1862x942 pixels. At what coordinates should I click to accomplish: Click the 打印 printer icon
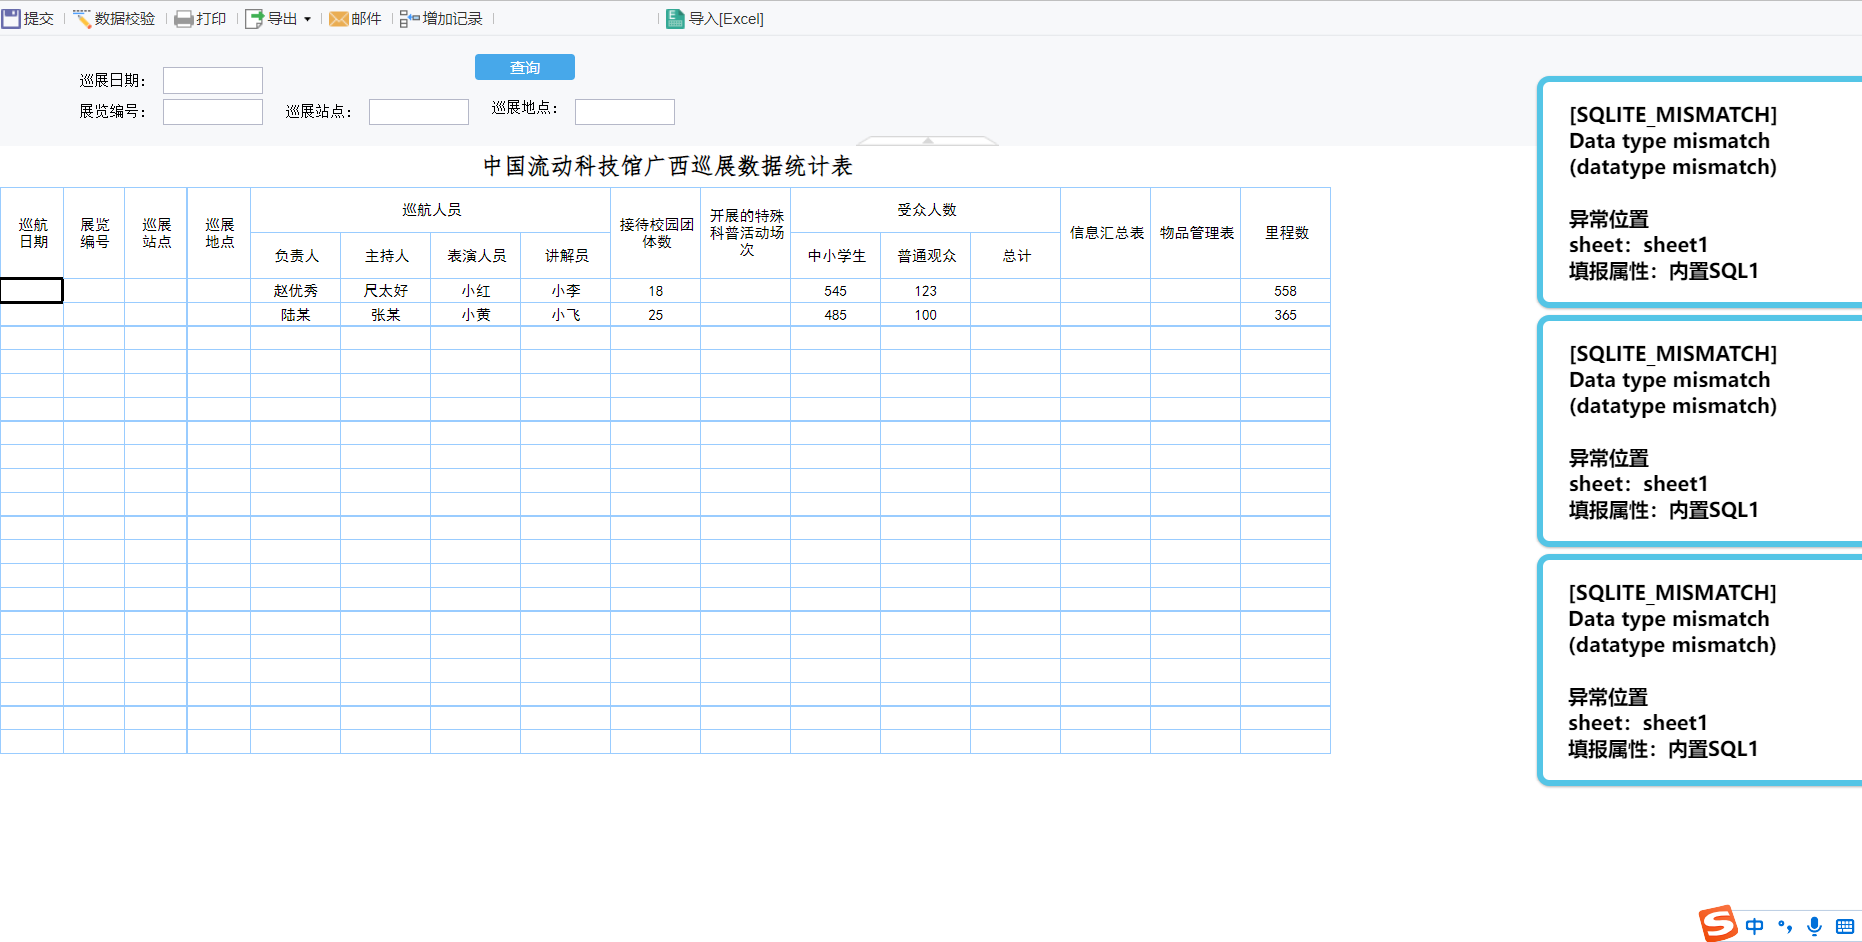(184, 19)
